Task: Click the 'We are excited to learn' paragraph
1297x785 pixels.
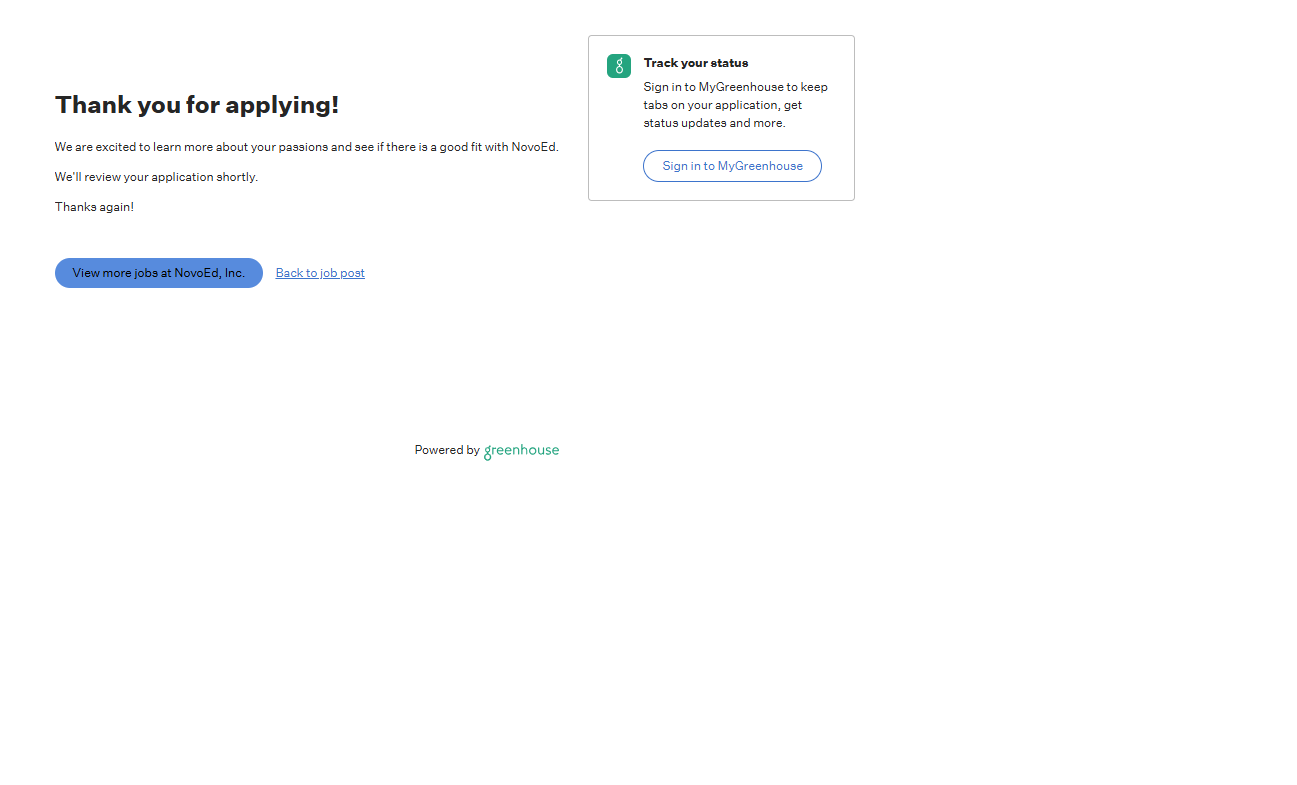Action: [x=306, y=147]
